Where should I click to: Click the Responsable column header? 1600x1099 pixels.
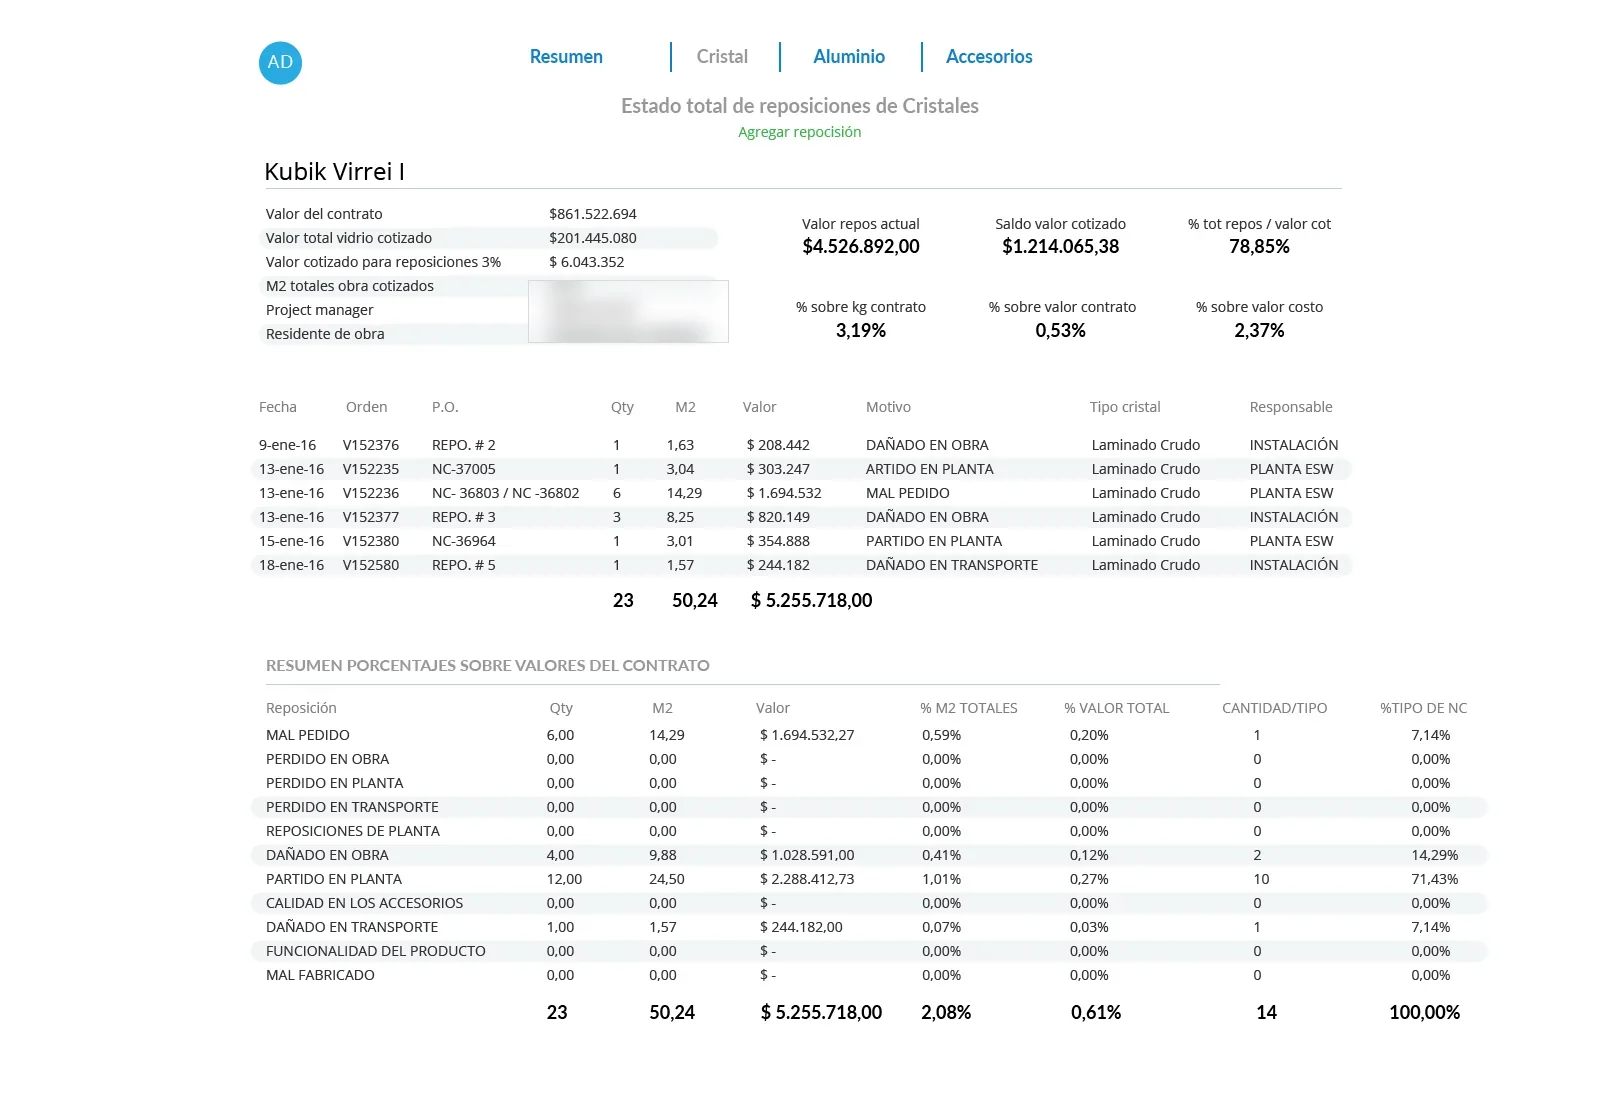[1291, 407]
